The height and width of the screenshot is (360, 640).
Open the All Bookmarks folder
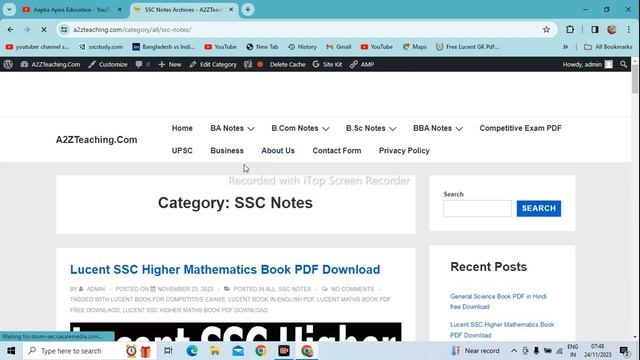[x=608, y=47]
